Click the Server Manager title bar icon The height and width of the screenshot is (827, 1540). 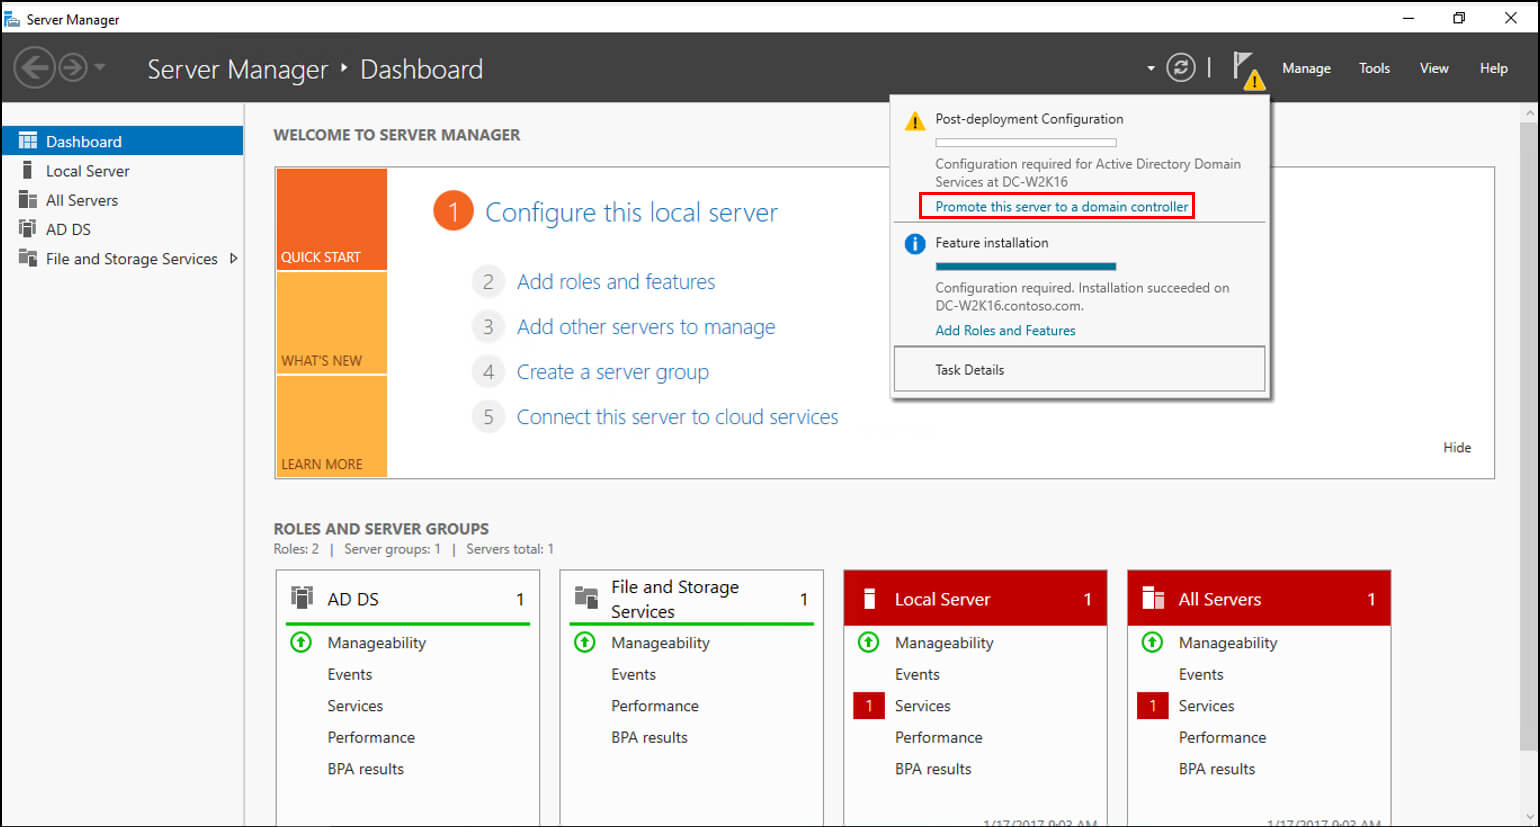(x=12, y=18)
